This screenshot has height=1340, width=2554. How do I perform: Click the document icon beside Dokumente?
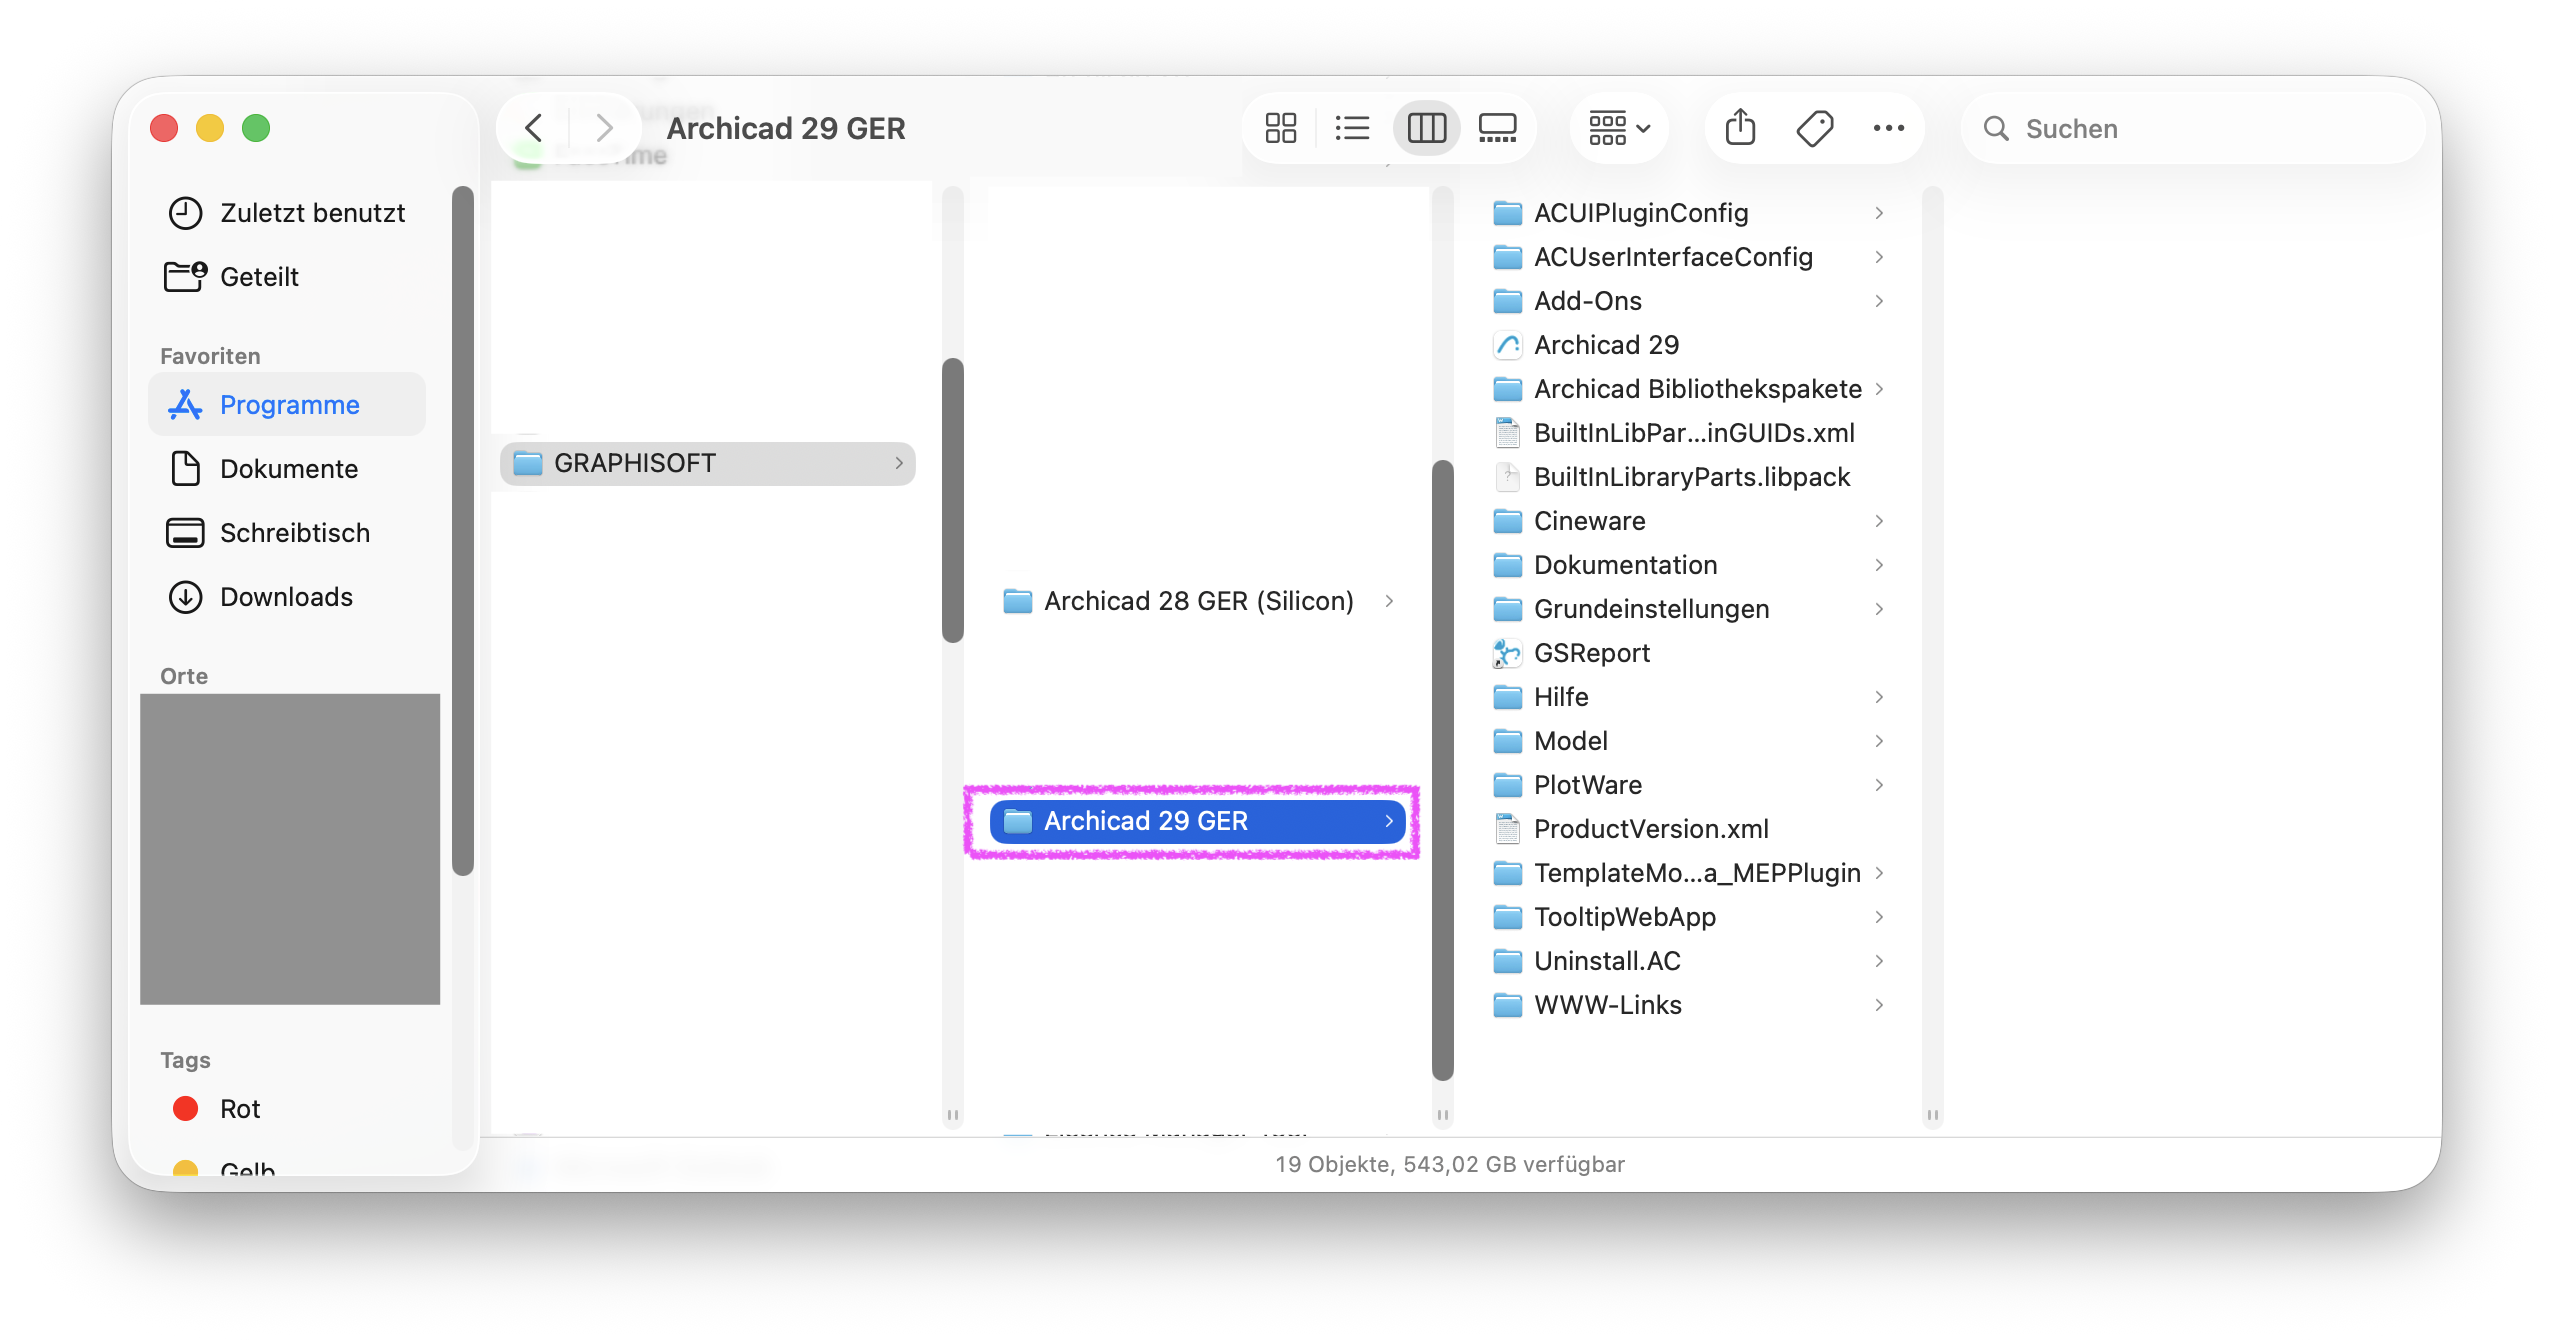tap(185, 469)
